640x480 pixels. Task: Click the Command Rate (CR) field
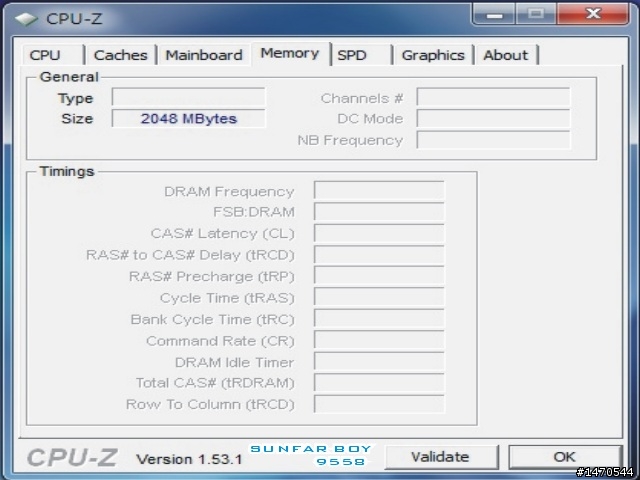[x=379, y=340]
